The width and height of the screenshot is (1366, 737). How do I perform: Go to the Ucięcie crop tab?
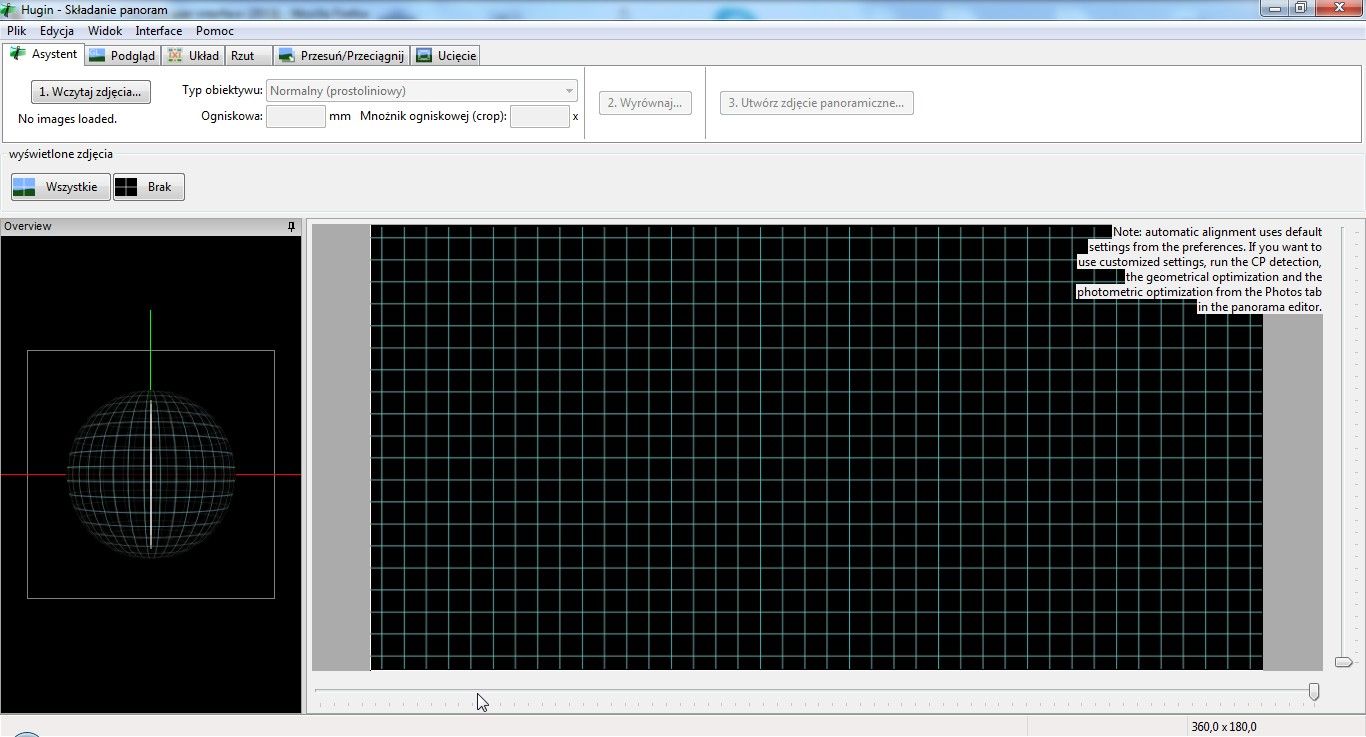446,56
